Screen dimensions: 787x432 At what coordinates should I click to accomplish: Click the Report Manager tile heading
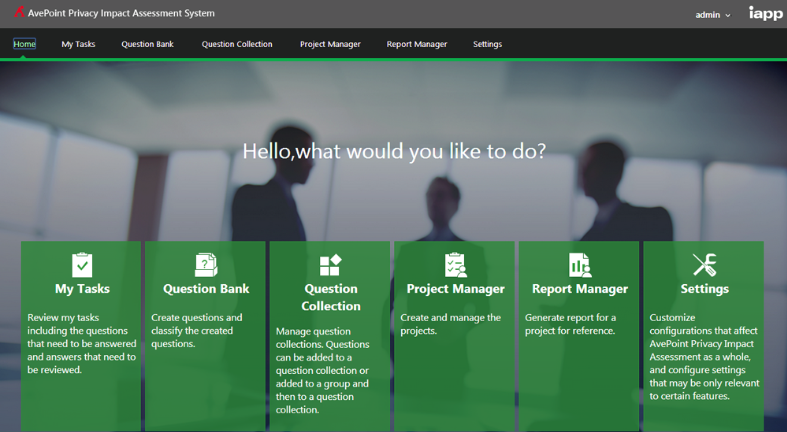pyautogui.click(x=579, y=289)
